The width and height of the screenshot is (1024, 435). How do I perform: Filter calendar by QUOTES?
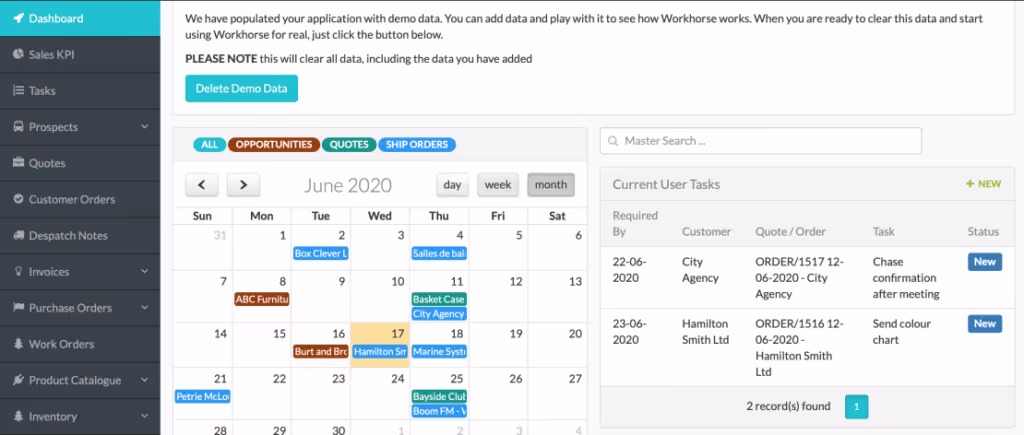(x=349, y=144)
